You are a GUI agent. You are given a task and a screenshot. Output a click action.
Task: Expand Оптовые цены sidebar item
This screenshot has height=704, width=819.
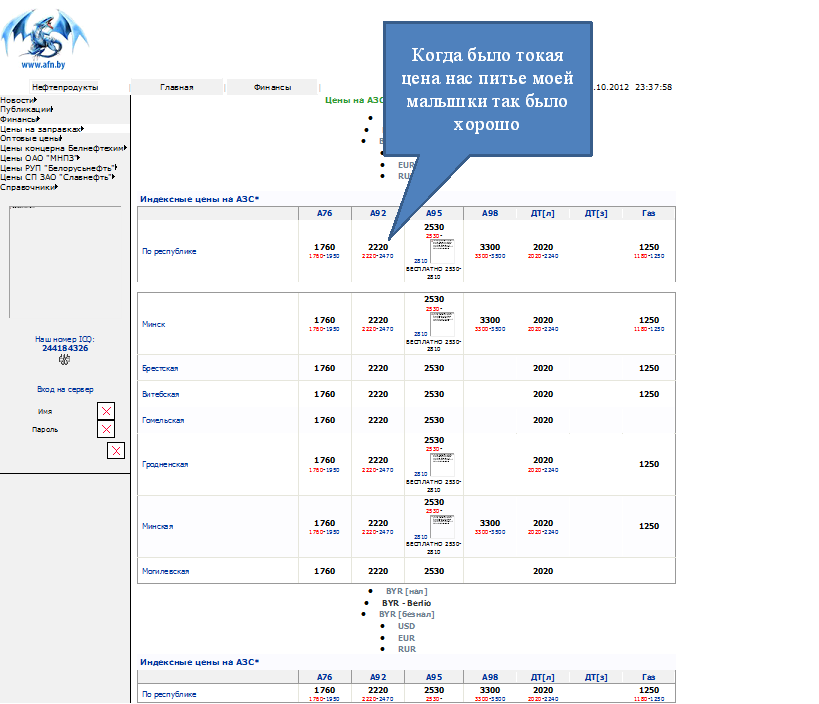point(30,138)
